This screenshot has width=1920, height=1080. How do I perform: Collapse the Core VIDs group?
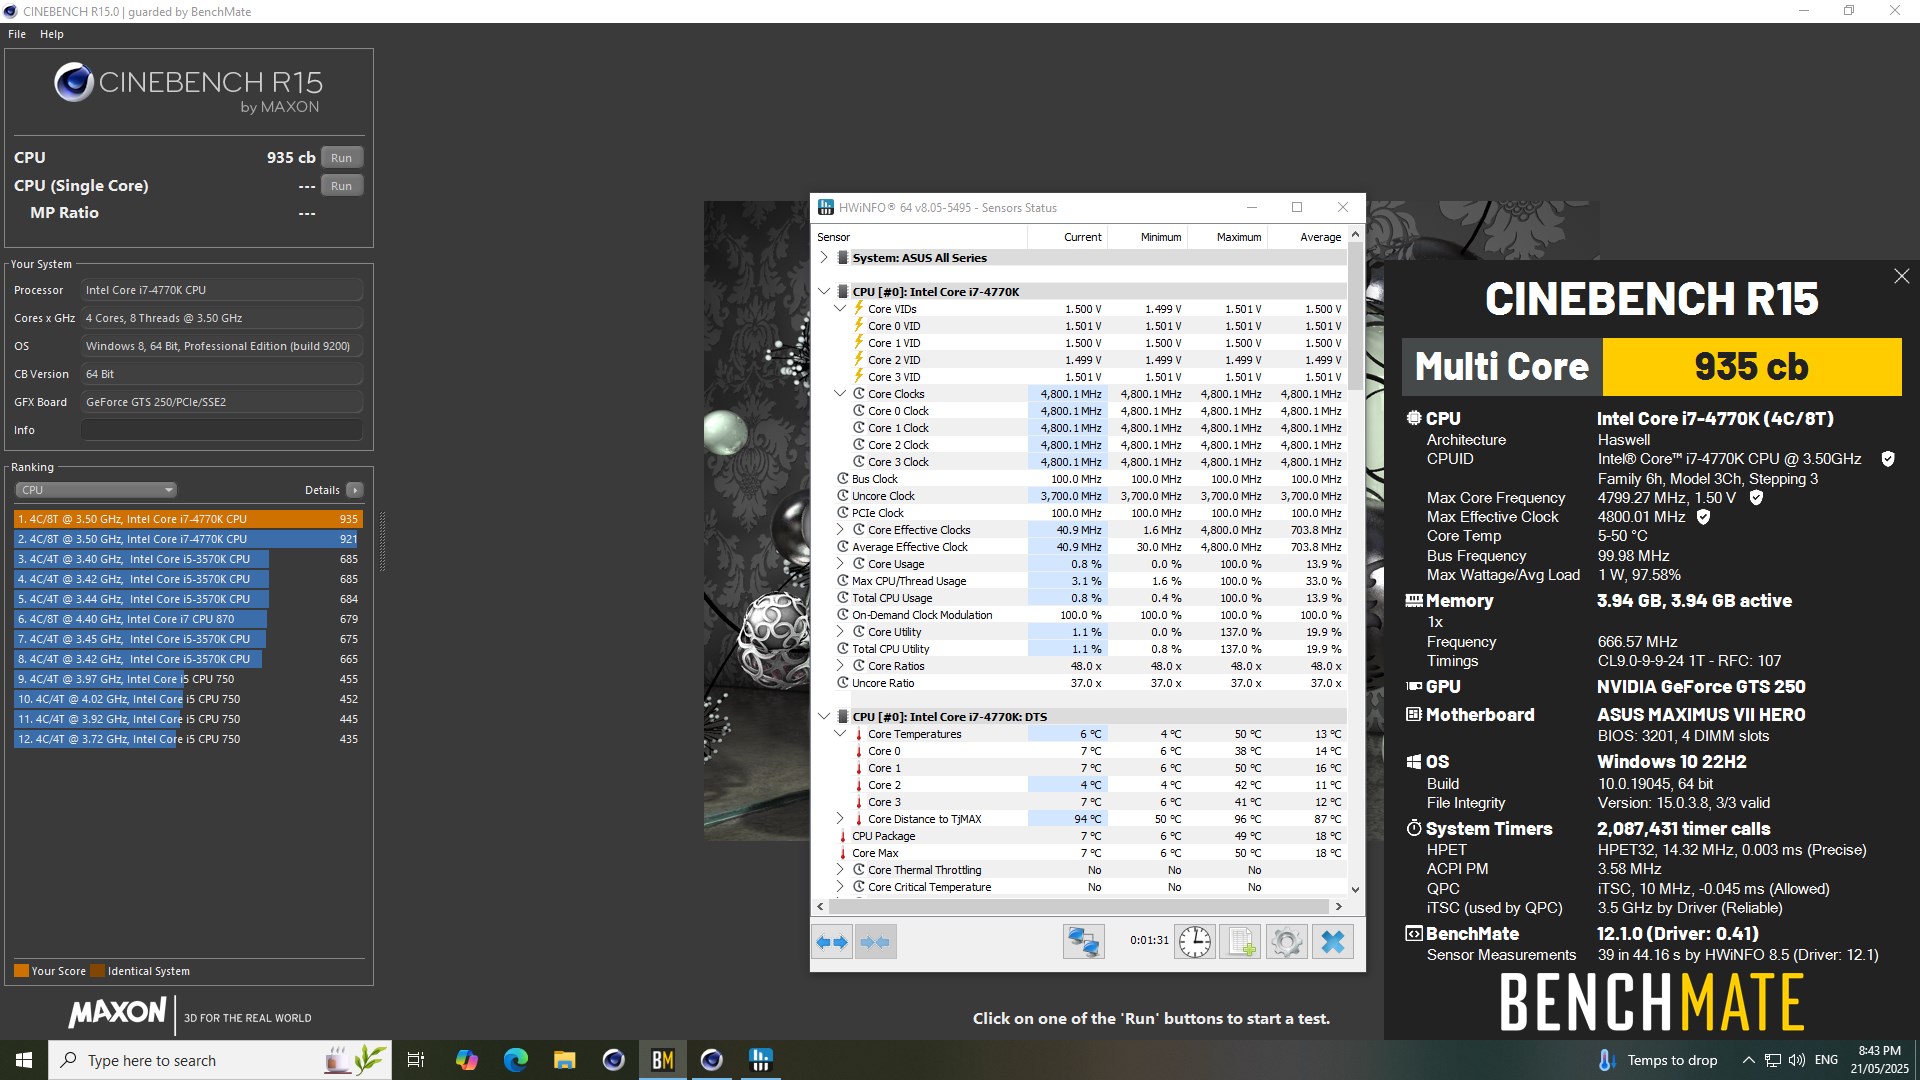click(x=840, y=309)
